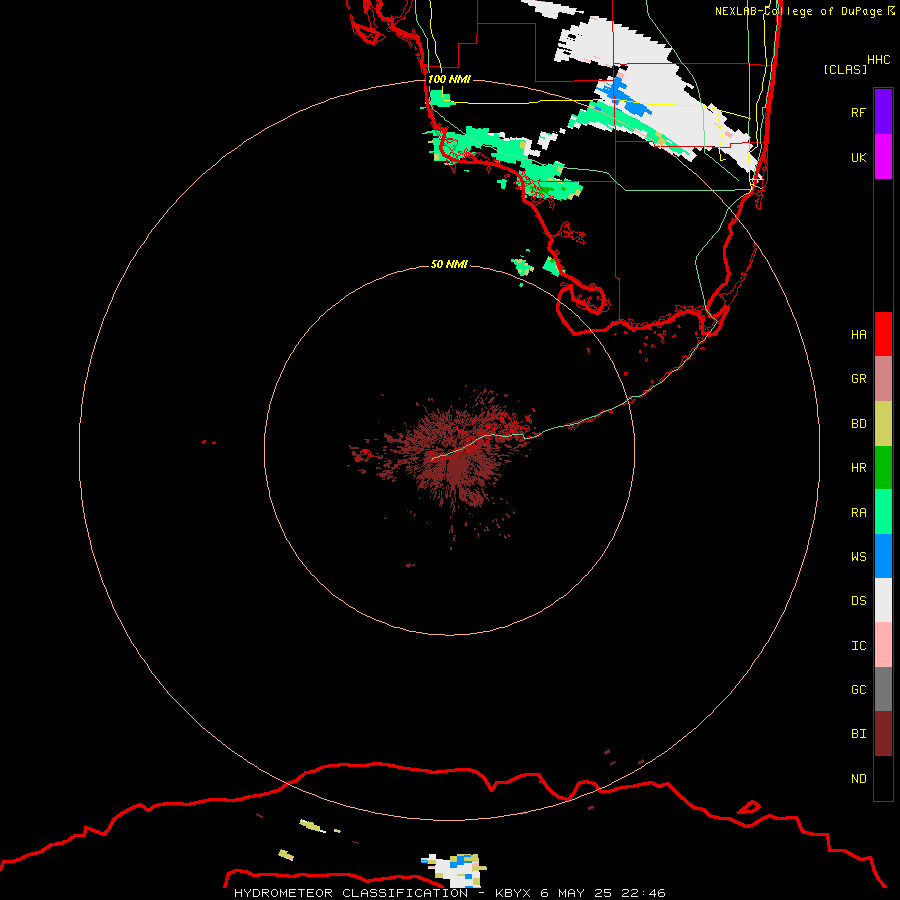Click the 100 NMI range ring label
Screen dimensions: 900x900
click(449, 79)
